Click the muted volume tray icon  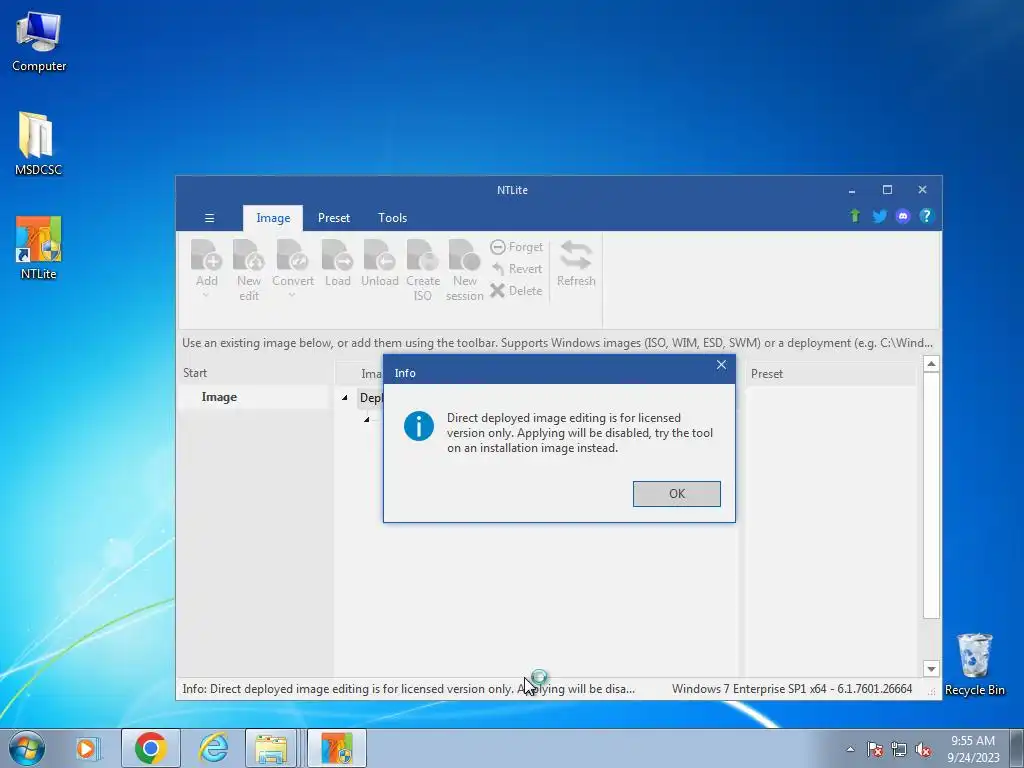click(923, 749)
